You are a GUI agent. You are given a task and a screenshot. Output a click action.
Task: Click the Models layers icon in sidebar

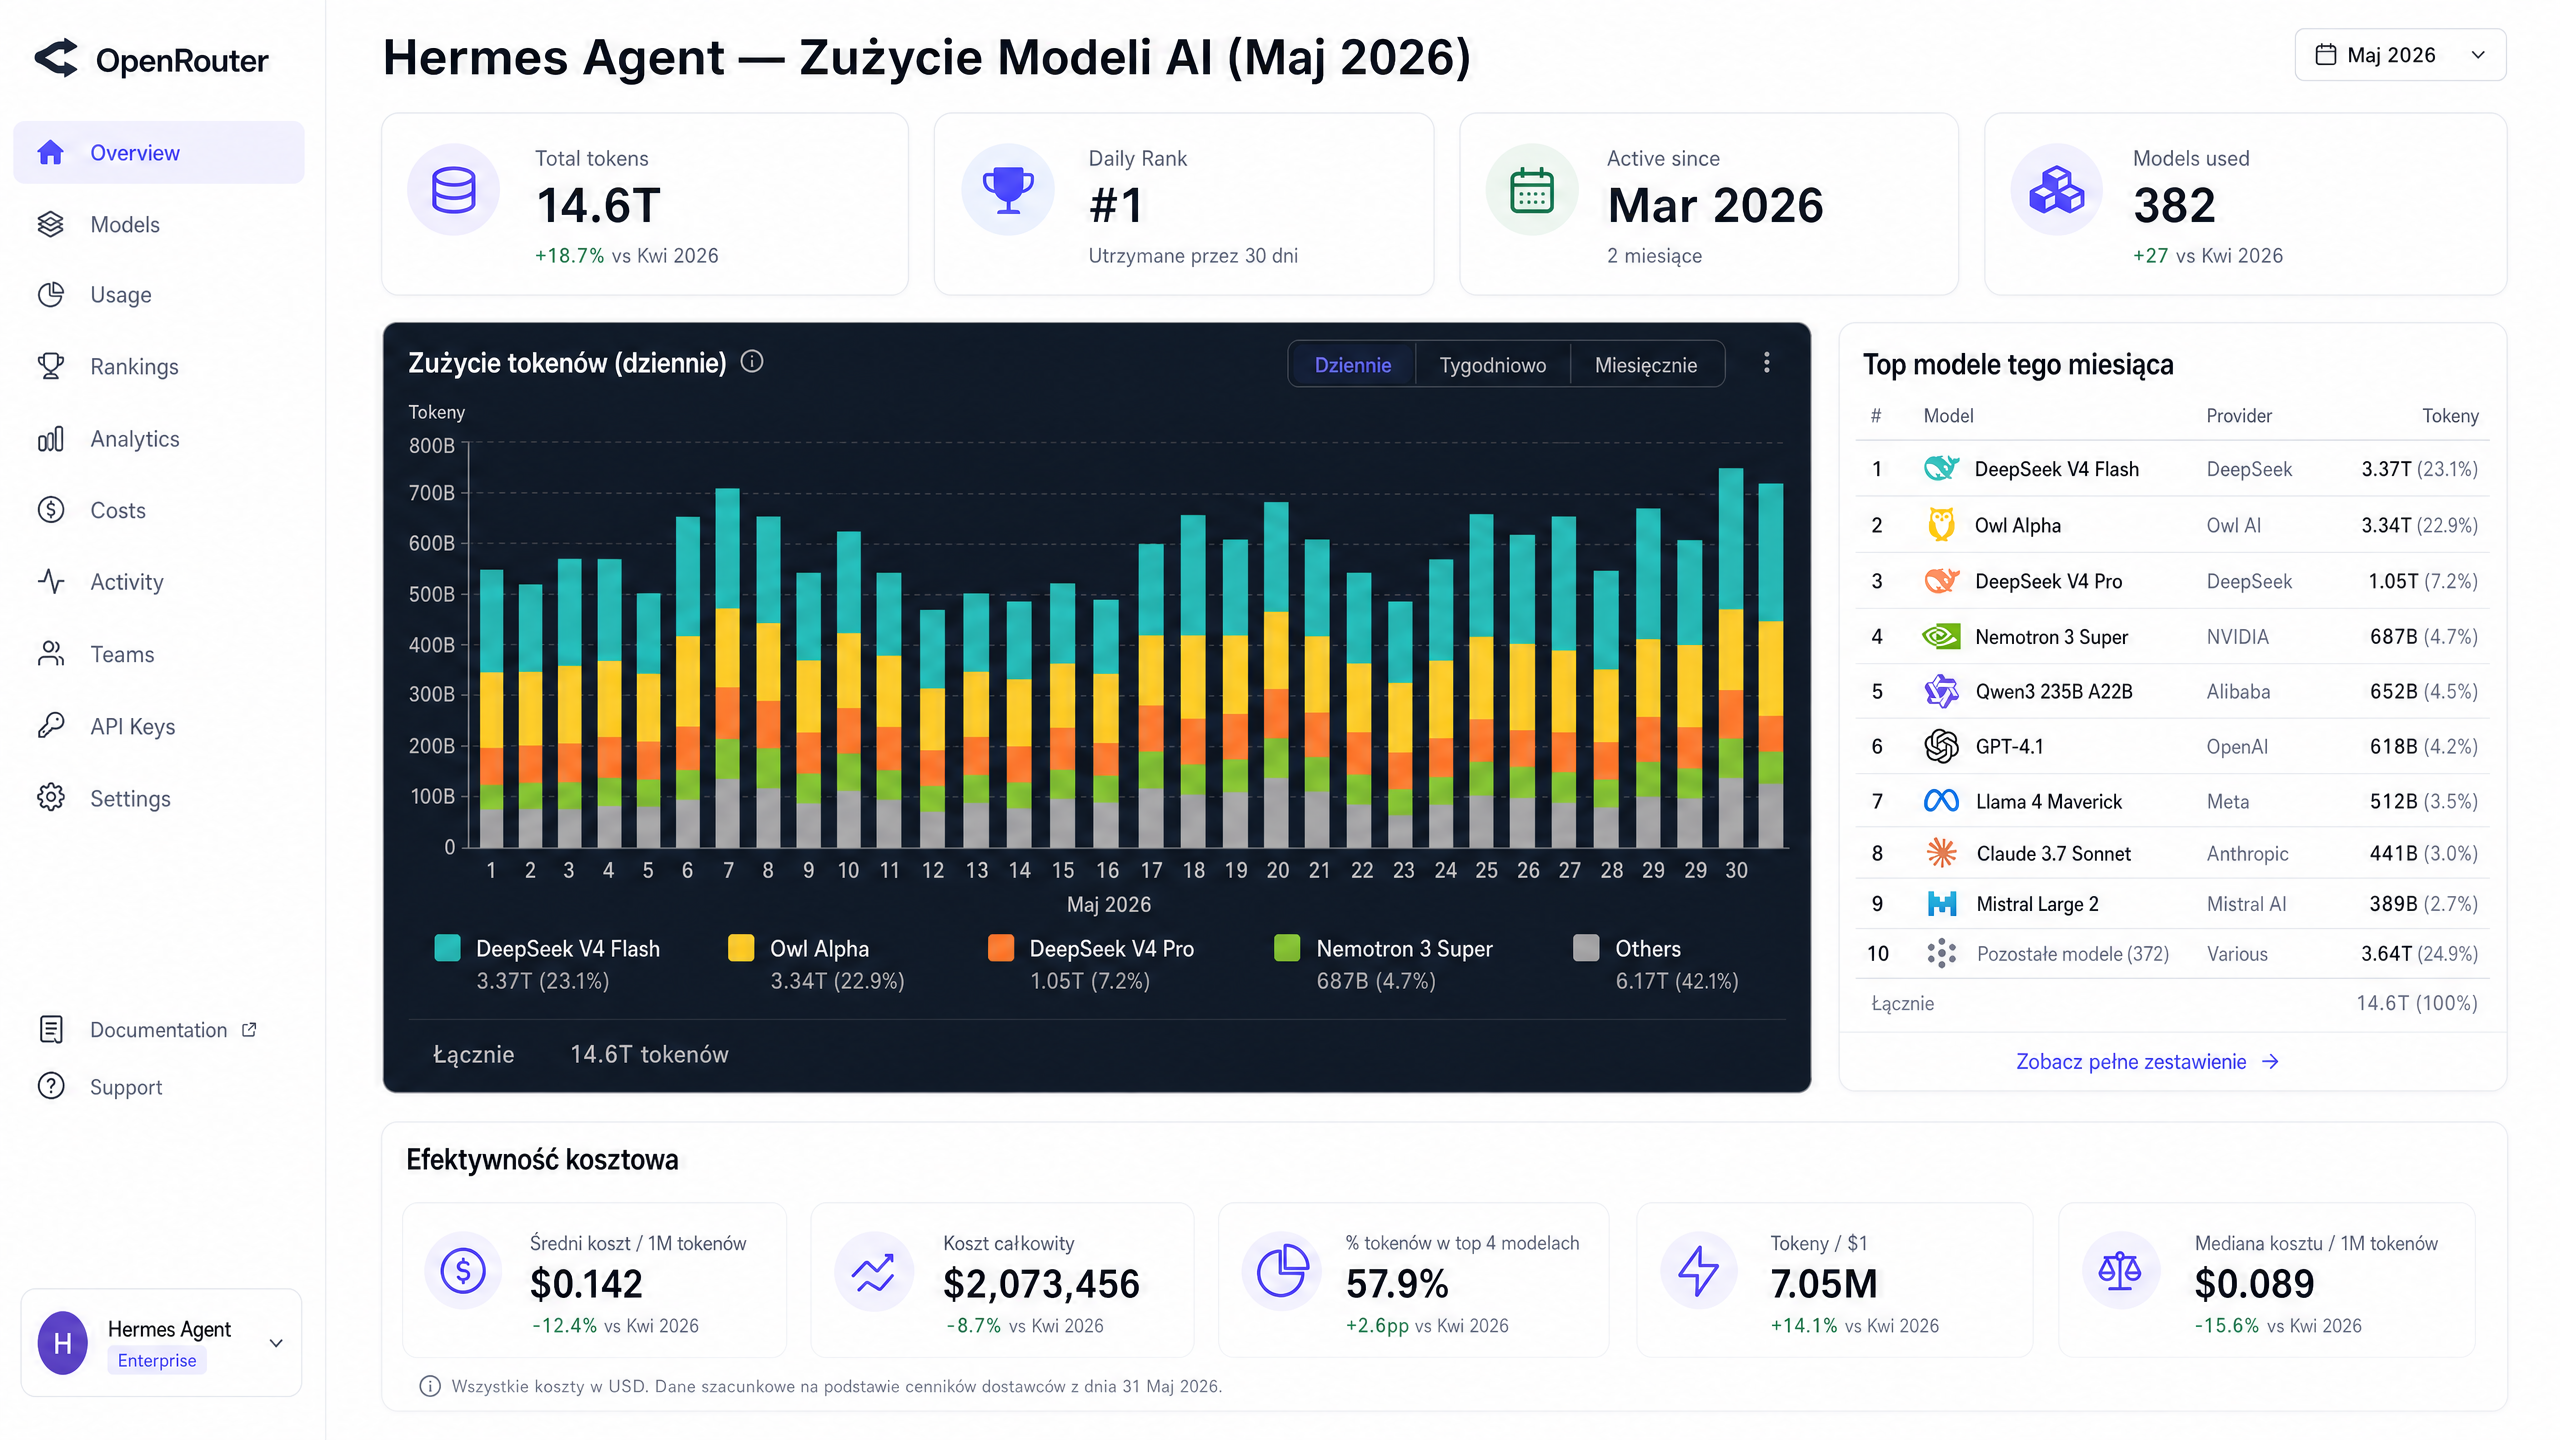coord(50,224)
